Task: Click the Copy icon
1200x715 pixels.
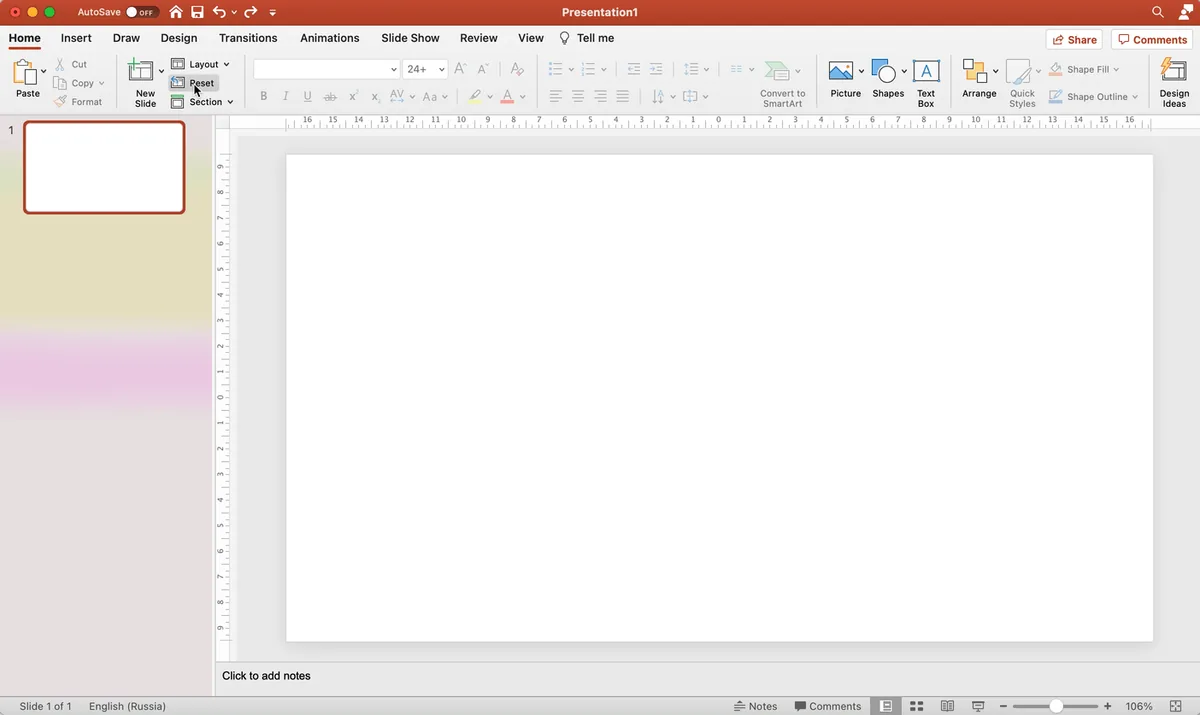Action: coord(60,83)
